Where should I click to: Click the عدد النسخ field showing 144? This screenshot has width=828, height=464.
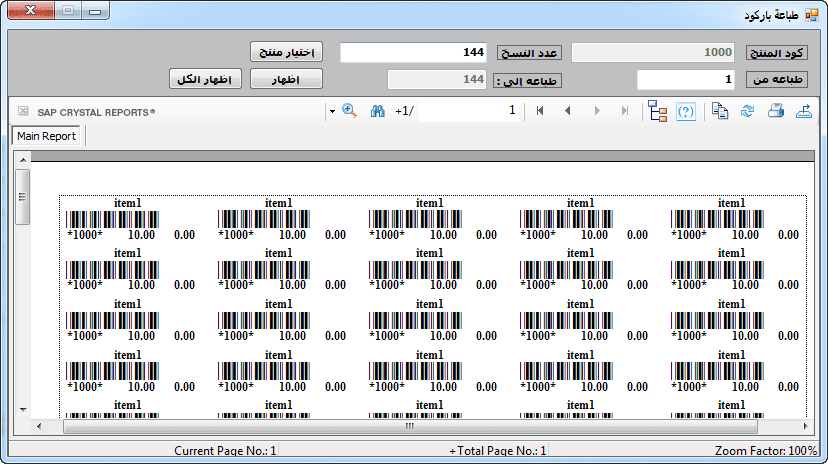[414, 52]
